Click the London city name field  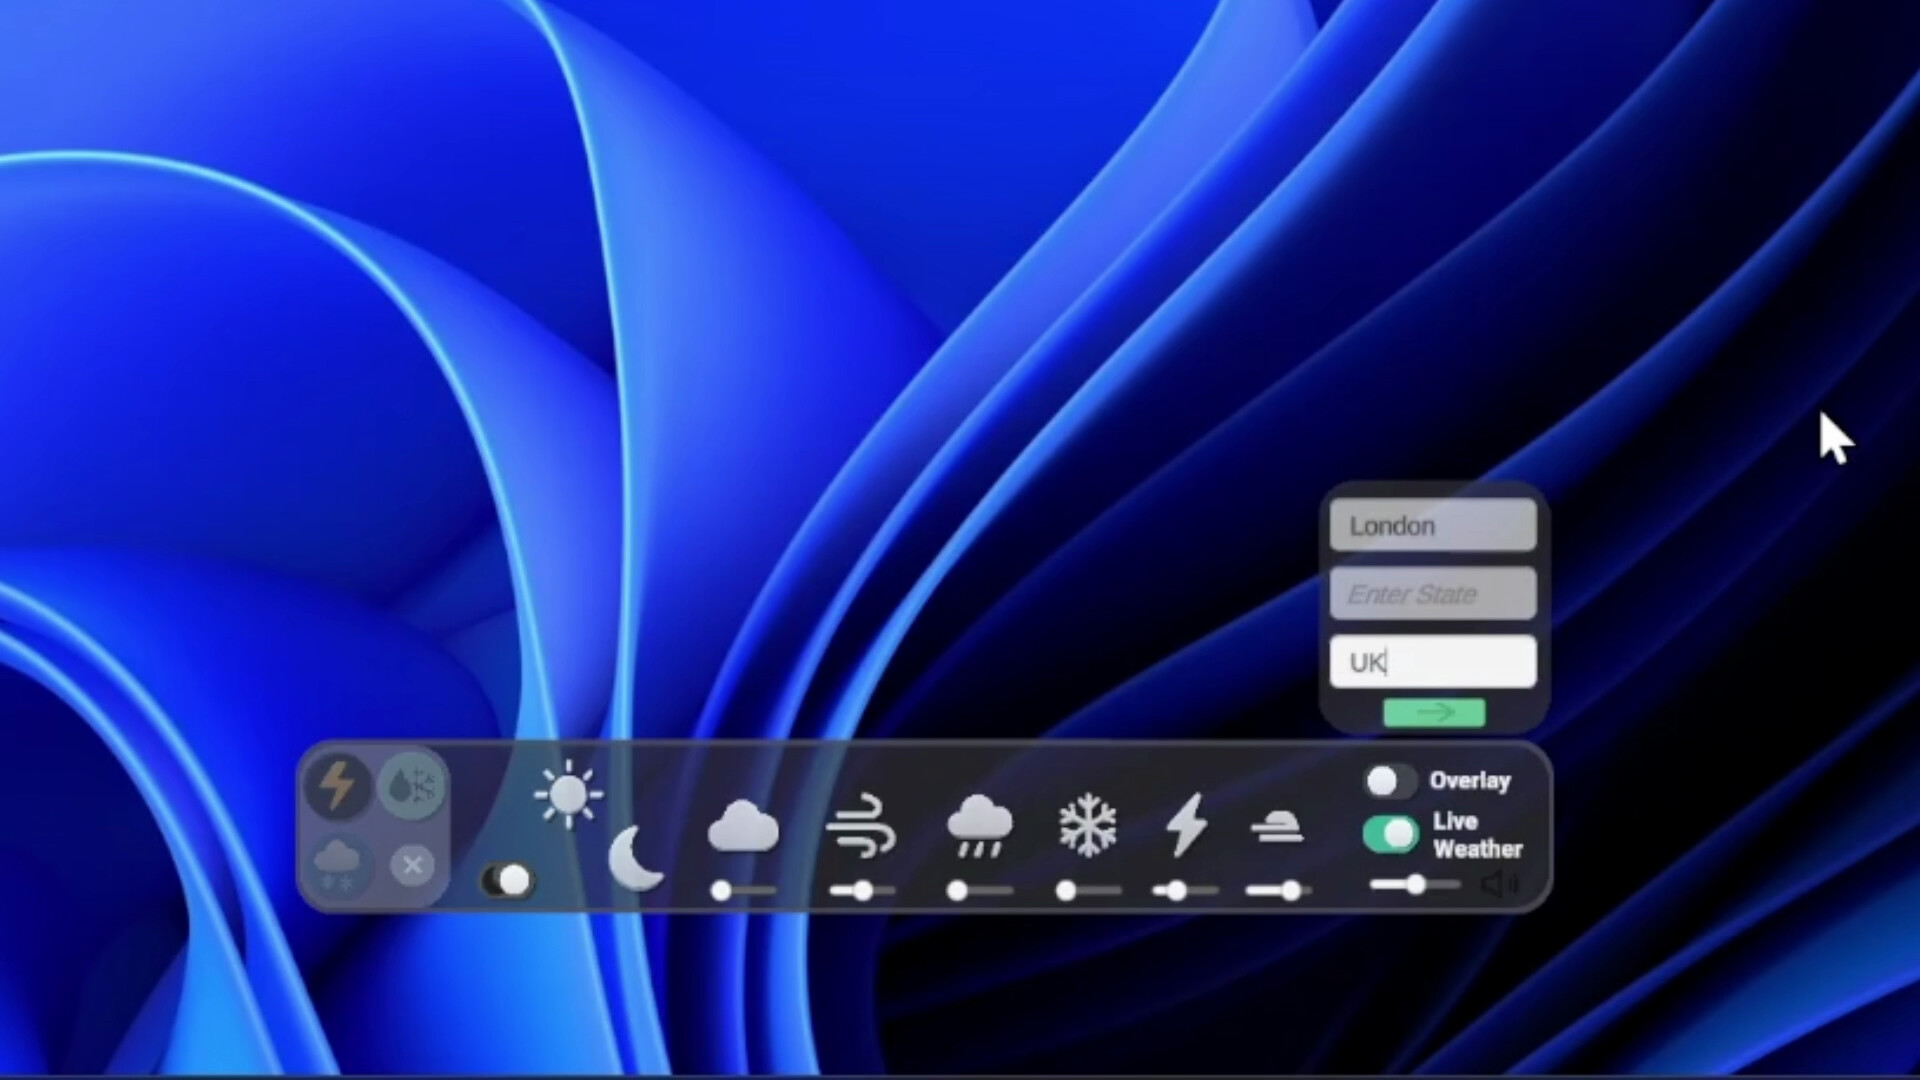pos(1432,525)
